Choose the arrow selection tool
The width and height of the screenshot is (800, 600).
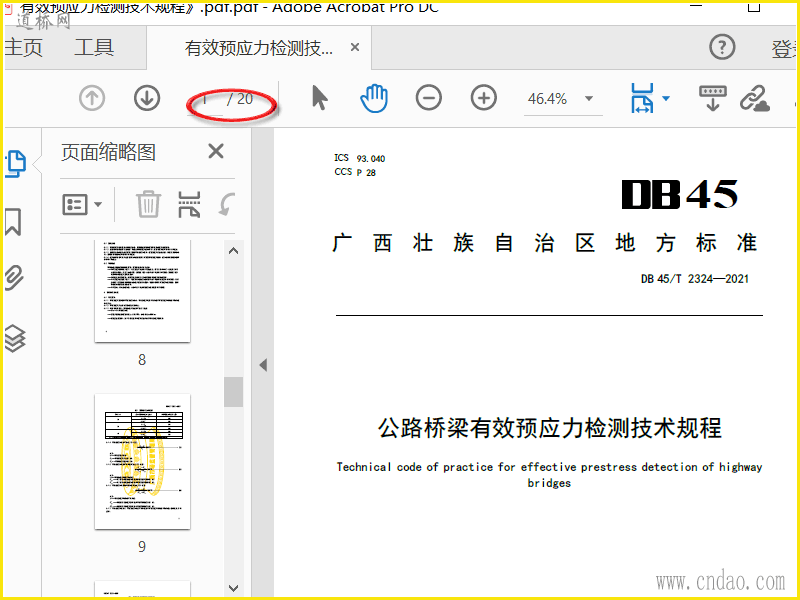click(320, 98)
